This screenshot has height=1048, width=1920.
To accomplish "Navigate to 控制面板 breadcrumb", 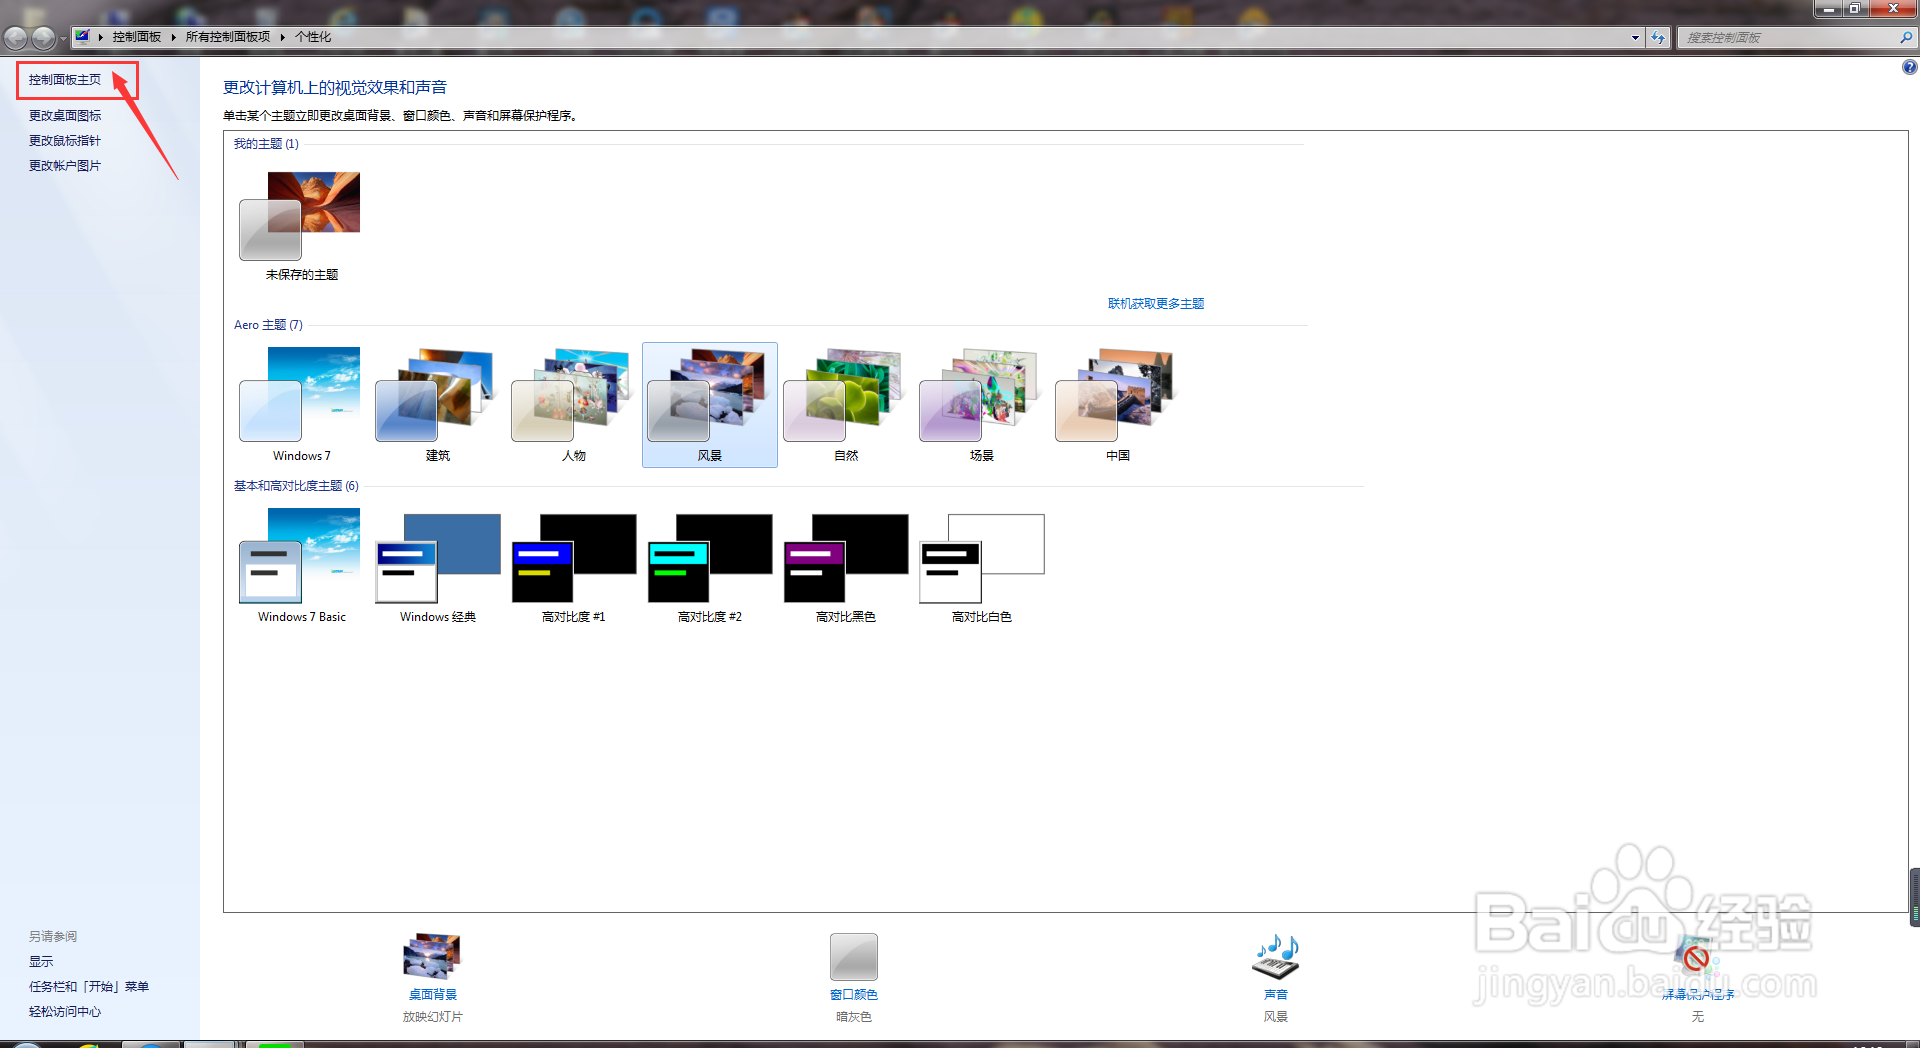I will coord(137,37).
